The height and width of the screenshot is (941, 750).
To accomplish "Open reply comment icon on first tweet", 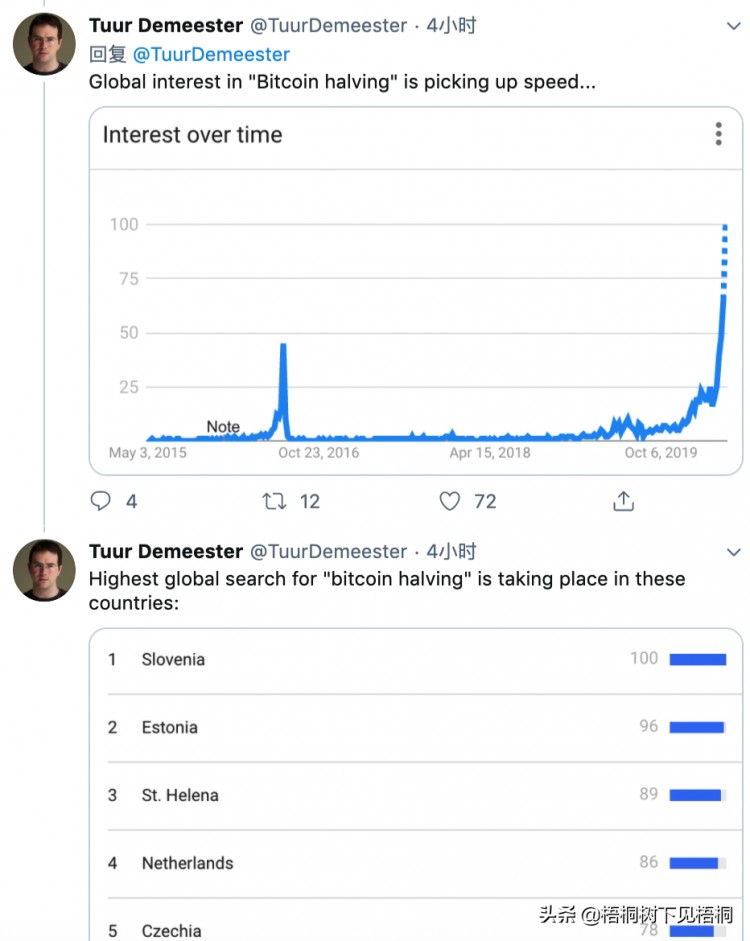I will (100, 501).
